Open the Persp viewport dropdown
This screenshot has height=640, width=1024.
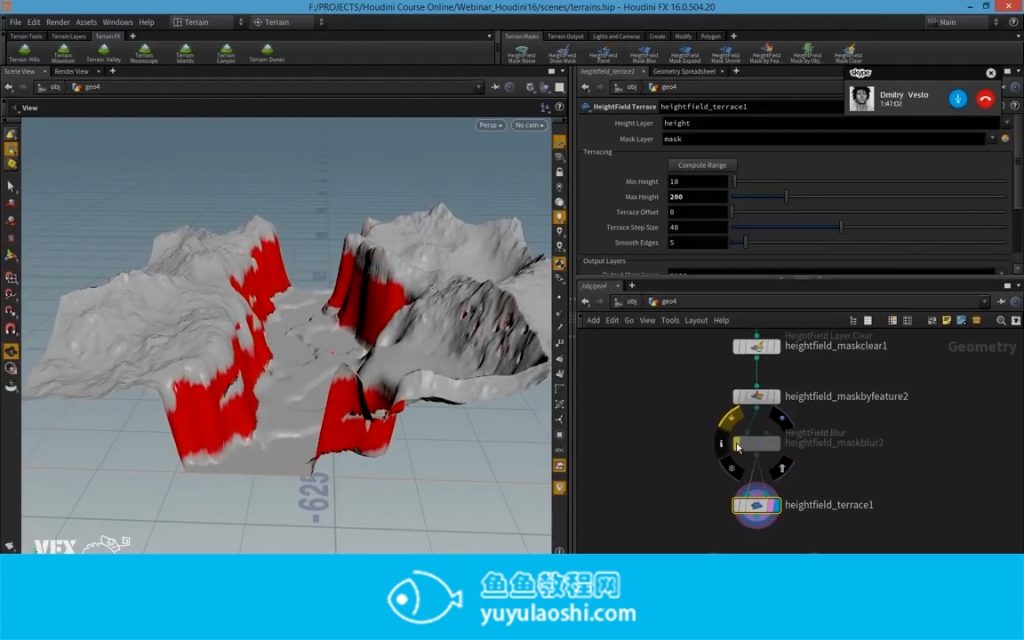[490, 125]
